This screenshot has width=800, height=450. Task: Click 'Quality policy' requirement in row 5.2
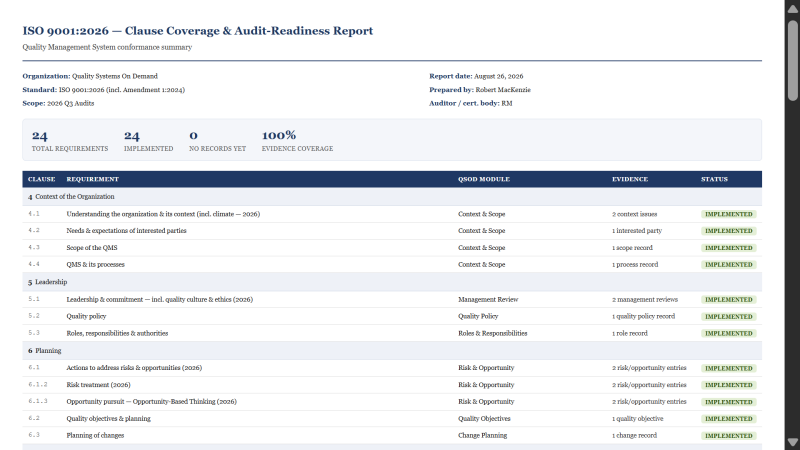86,316
